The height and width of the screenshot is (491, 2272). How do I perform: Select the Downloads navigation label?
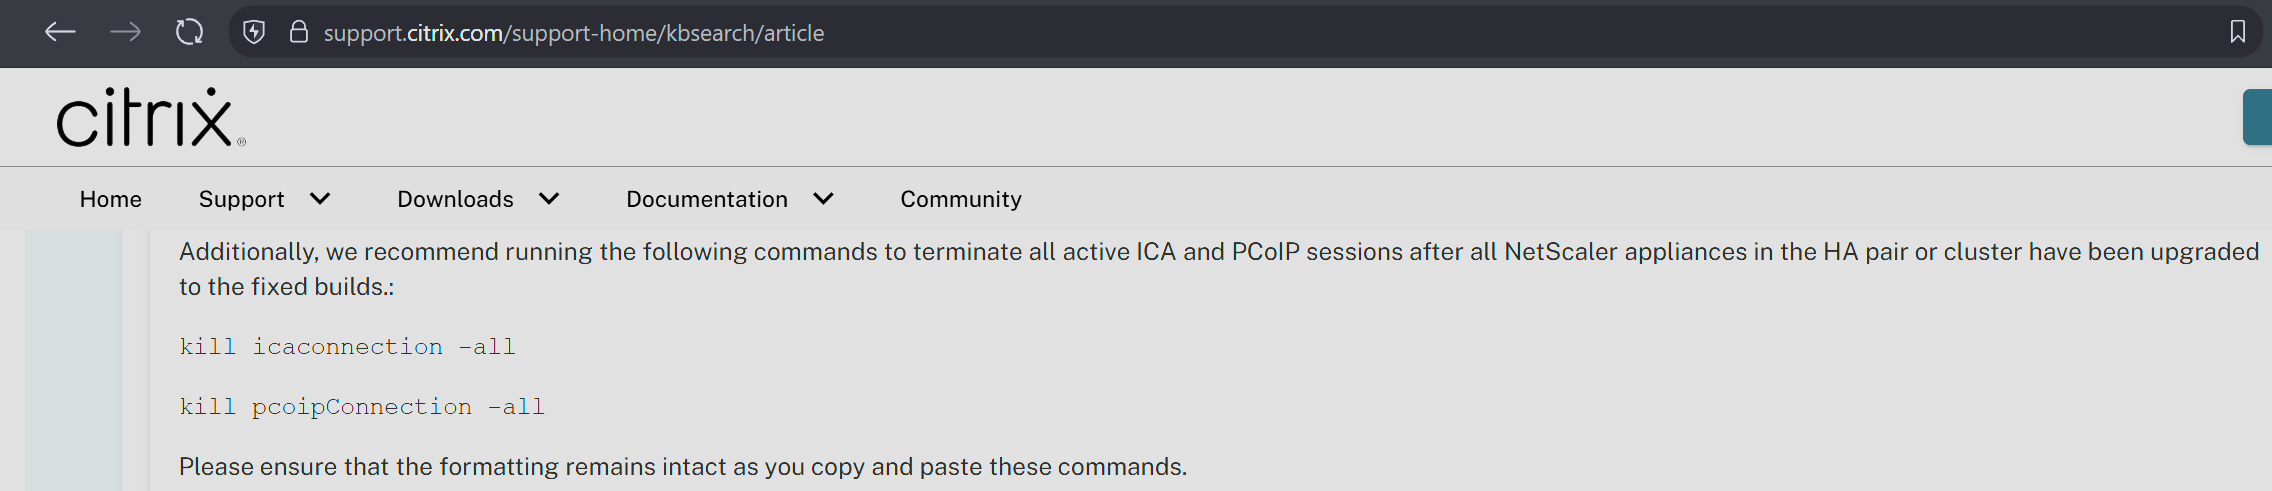point(455,199)
